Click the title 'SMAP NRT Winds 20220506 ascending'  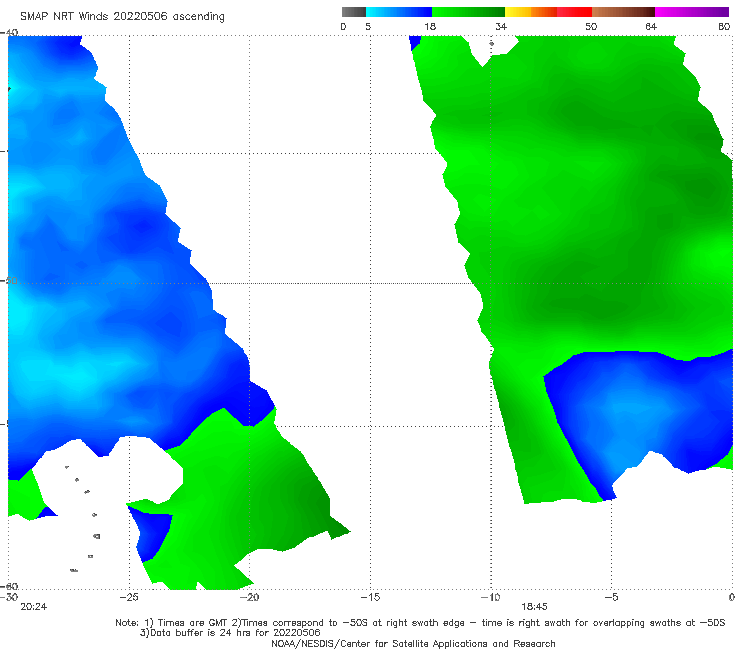[x=122, y=16]
